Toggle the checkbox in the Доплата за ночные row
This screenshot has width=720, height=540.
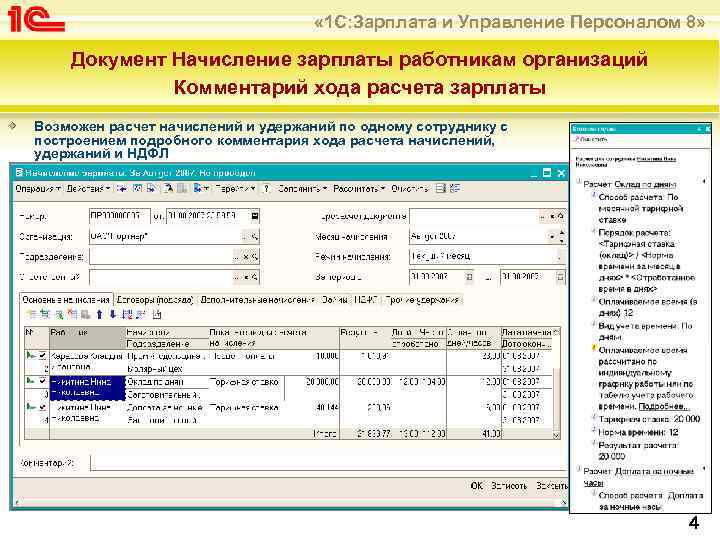(x=43, y=407)
